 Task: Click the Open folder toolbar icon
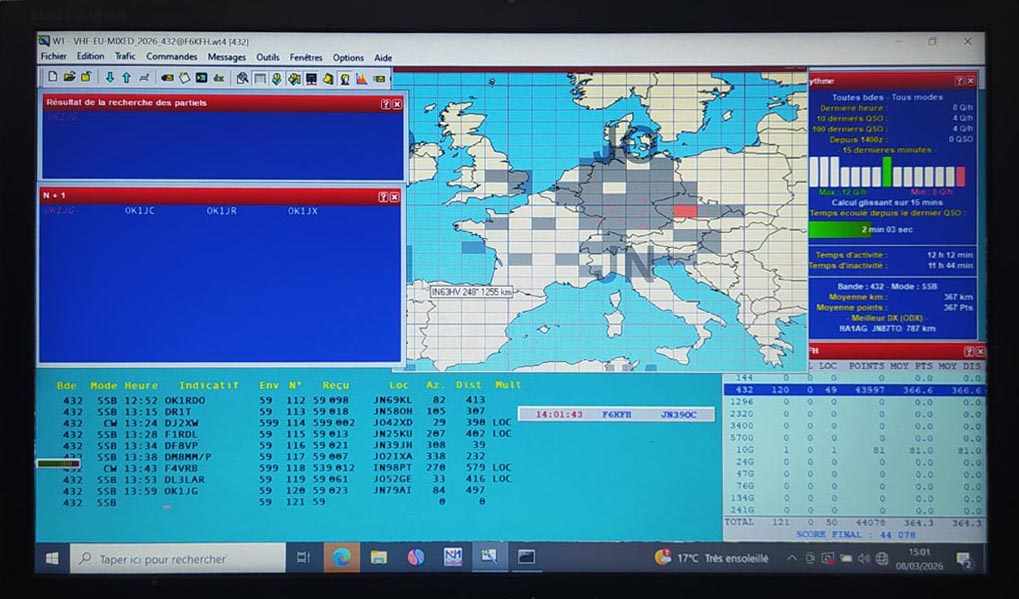[x=70, y=77]
